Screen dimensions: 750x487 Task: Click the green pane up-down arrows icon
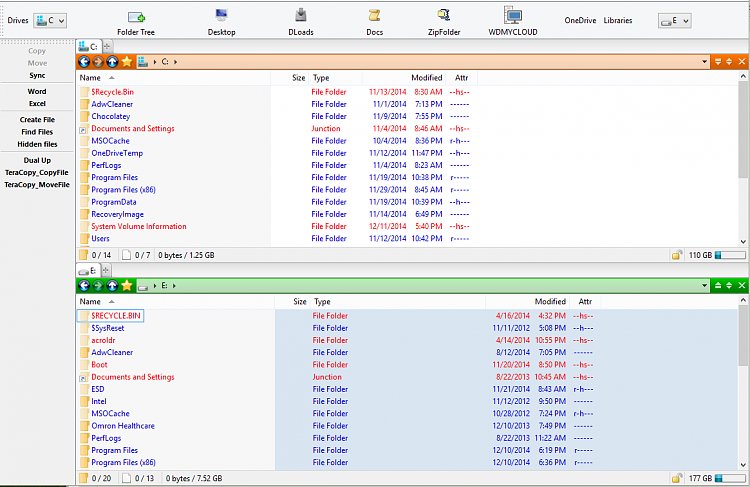[x=729, y=286]
